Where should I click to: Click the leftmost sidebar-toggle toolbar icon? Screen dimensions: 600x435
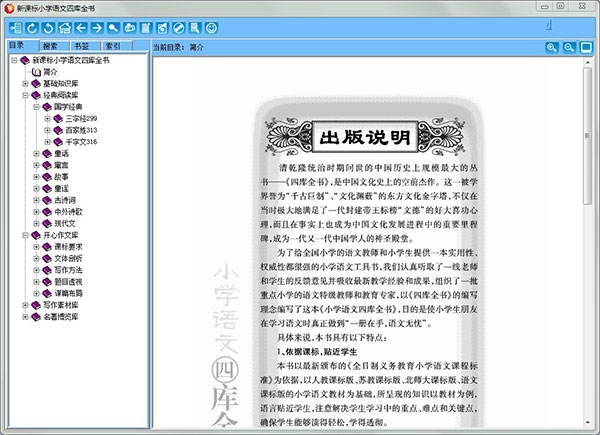coord(13,28)
